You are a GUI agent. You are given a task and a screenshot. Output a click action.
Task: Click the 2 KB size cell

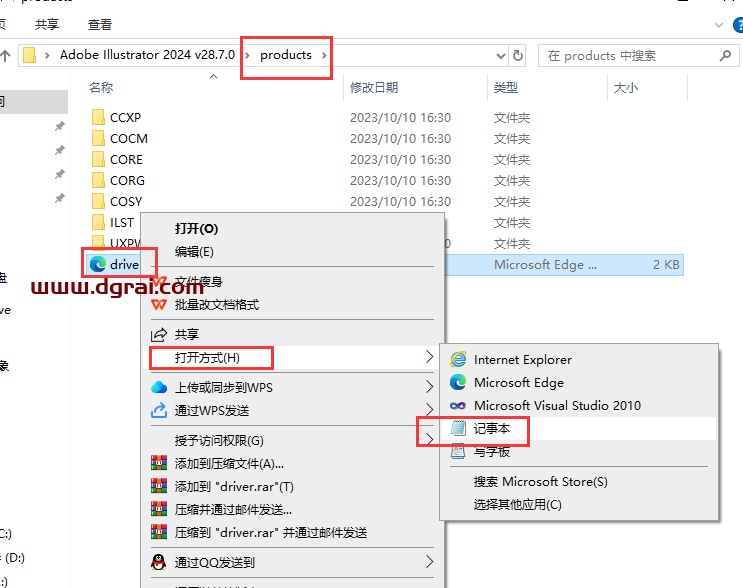pos(666,264)
